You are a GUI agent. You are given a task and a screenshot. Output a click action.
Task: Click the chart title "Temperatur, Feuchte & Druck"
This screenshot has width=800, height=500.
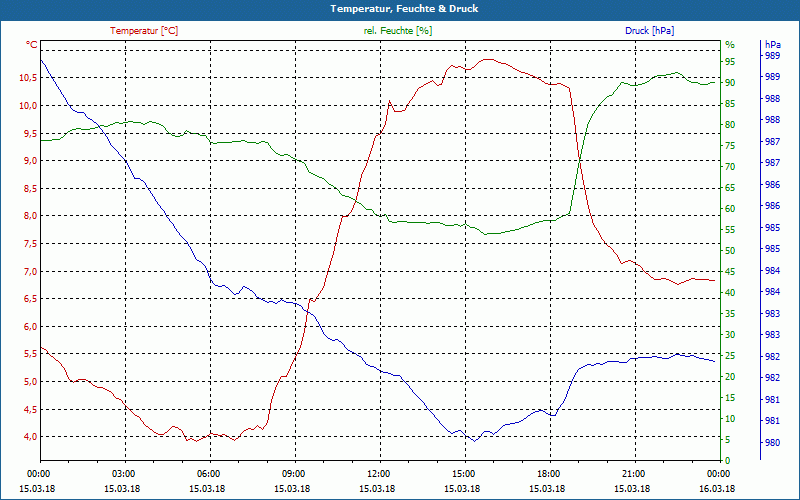tap(404, 9)
